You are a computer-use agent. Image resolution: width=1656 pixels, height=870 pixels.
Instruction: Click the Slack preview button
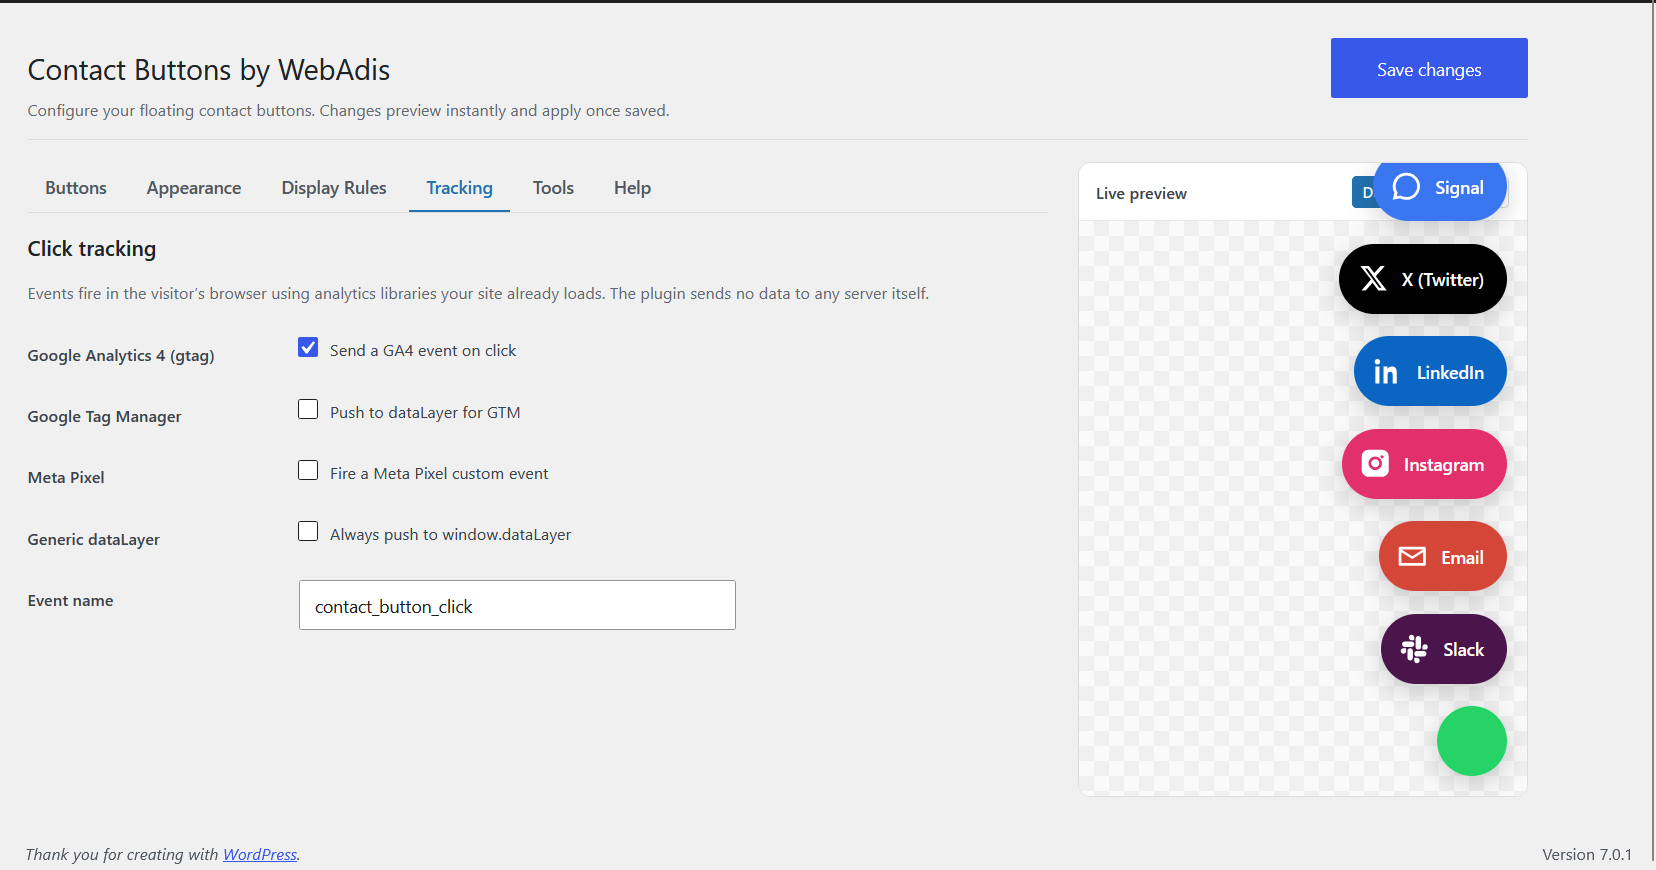tap(1444, 649)
